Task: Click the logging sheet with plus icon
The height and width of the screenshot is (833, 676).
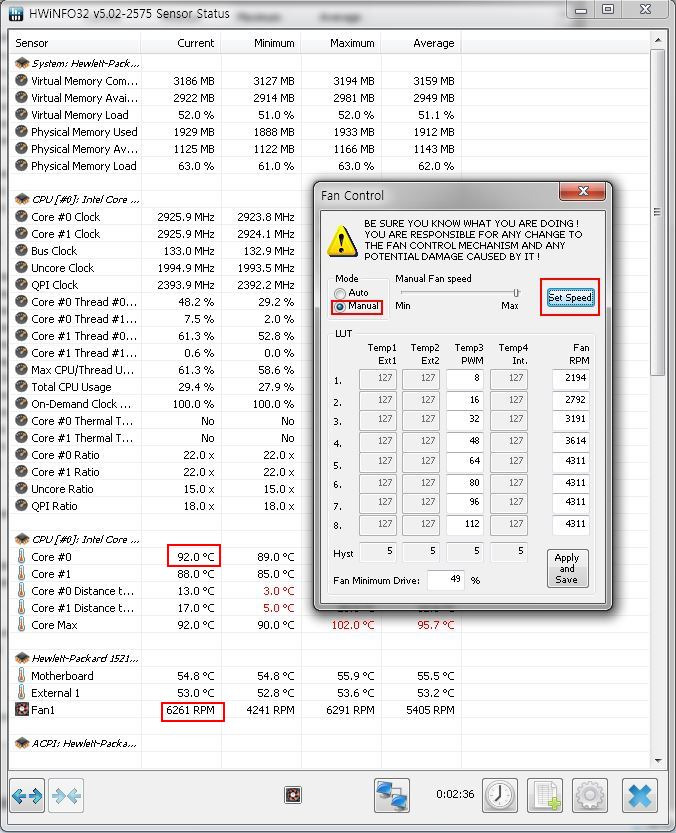Action: (x=545, y=795)
